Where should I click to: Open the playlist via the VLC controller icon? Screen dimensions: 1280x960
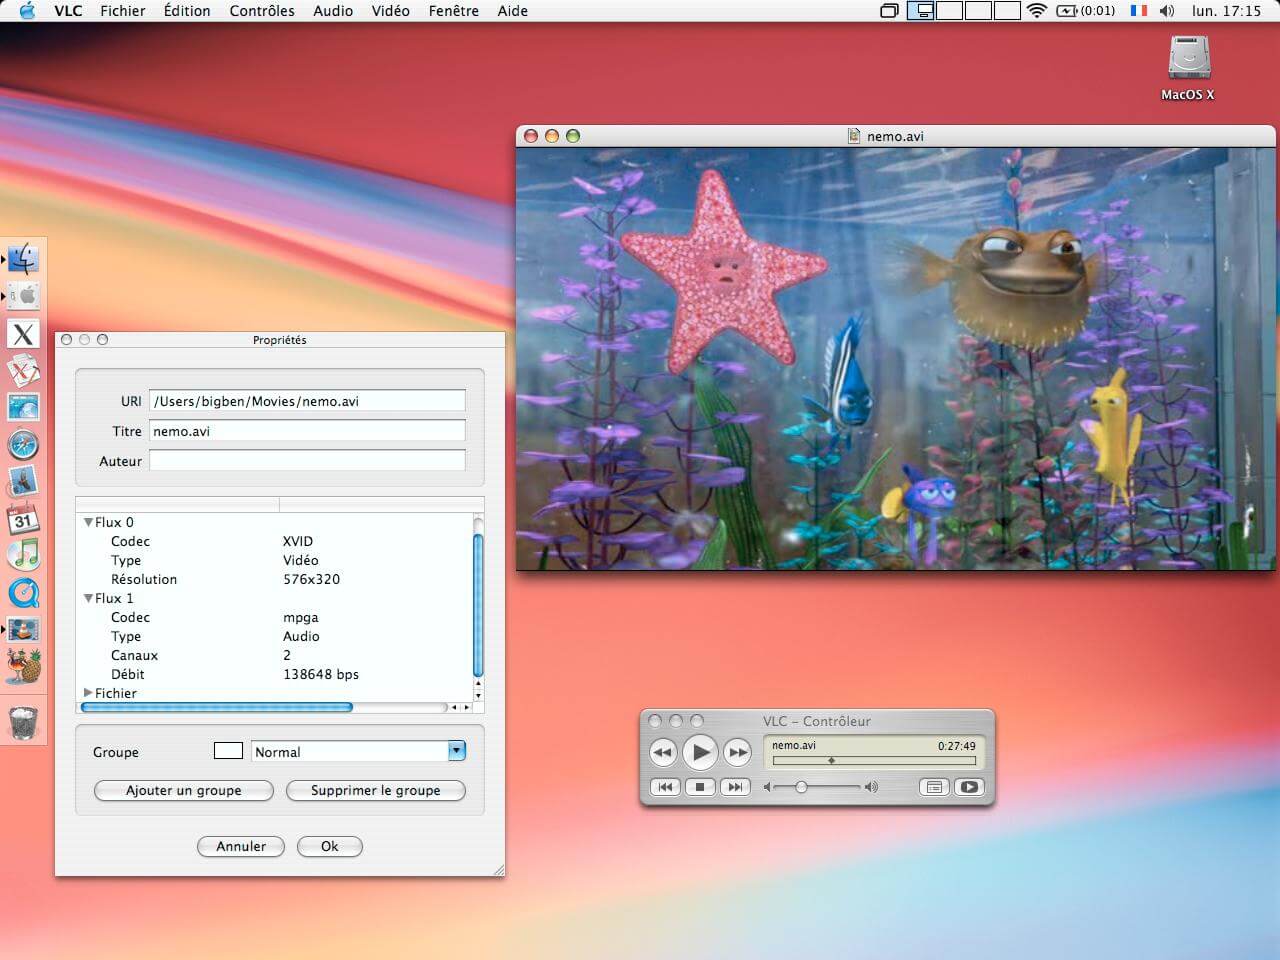tap(934, 787)
